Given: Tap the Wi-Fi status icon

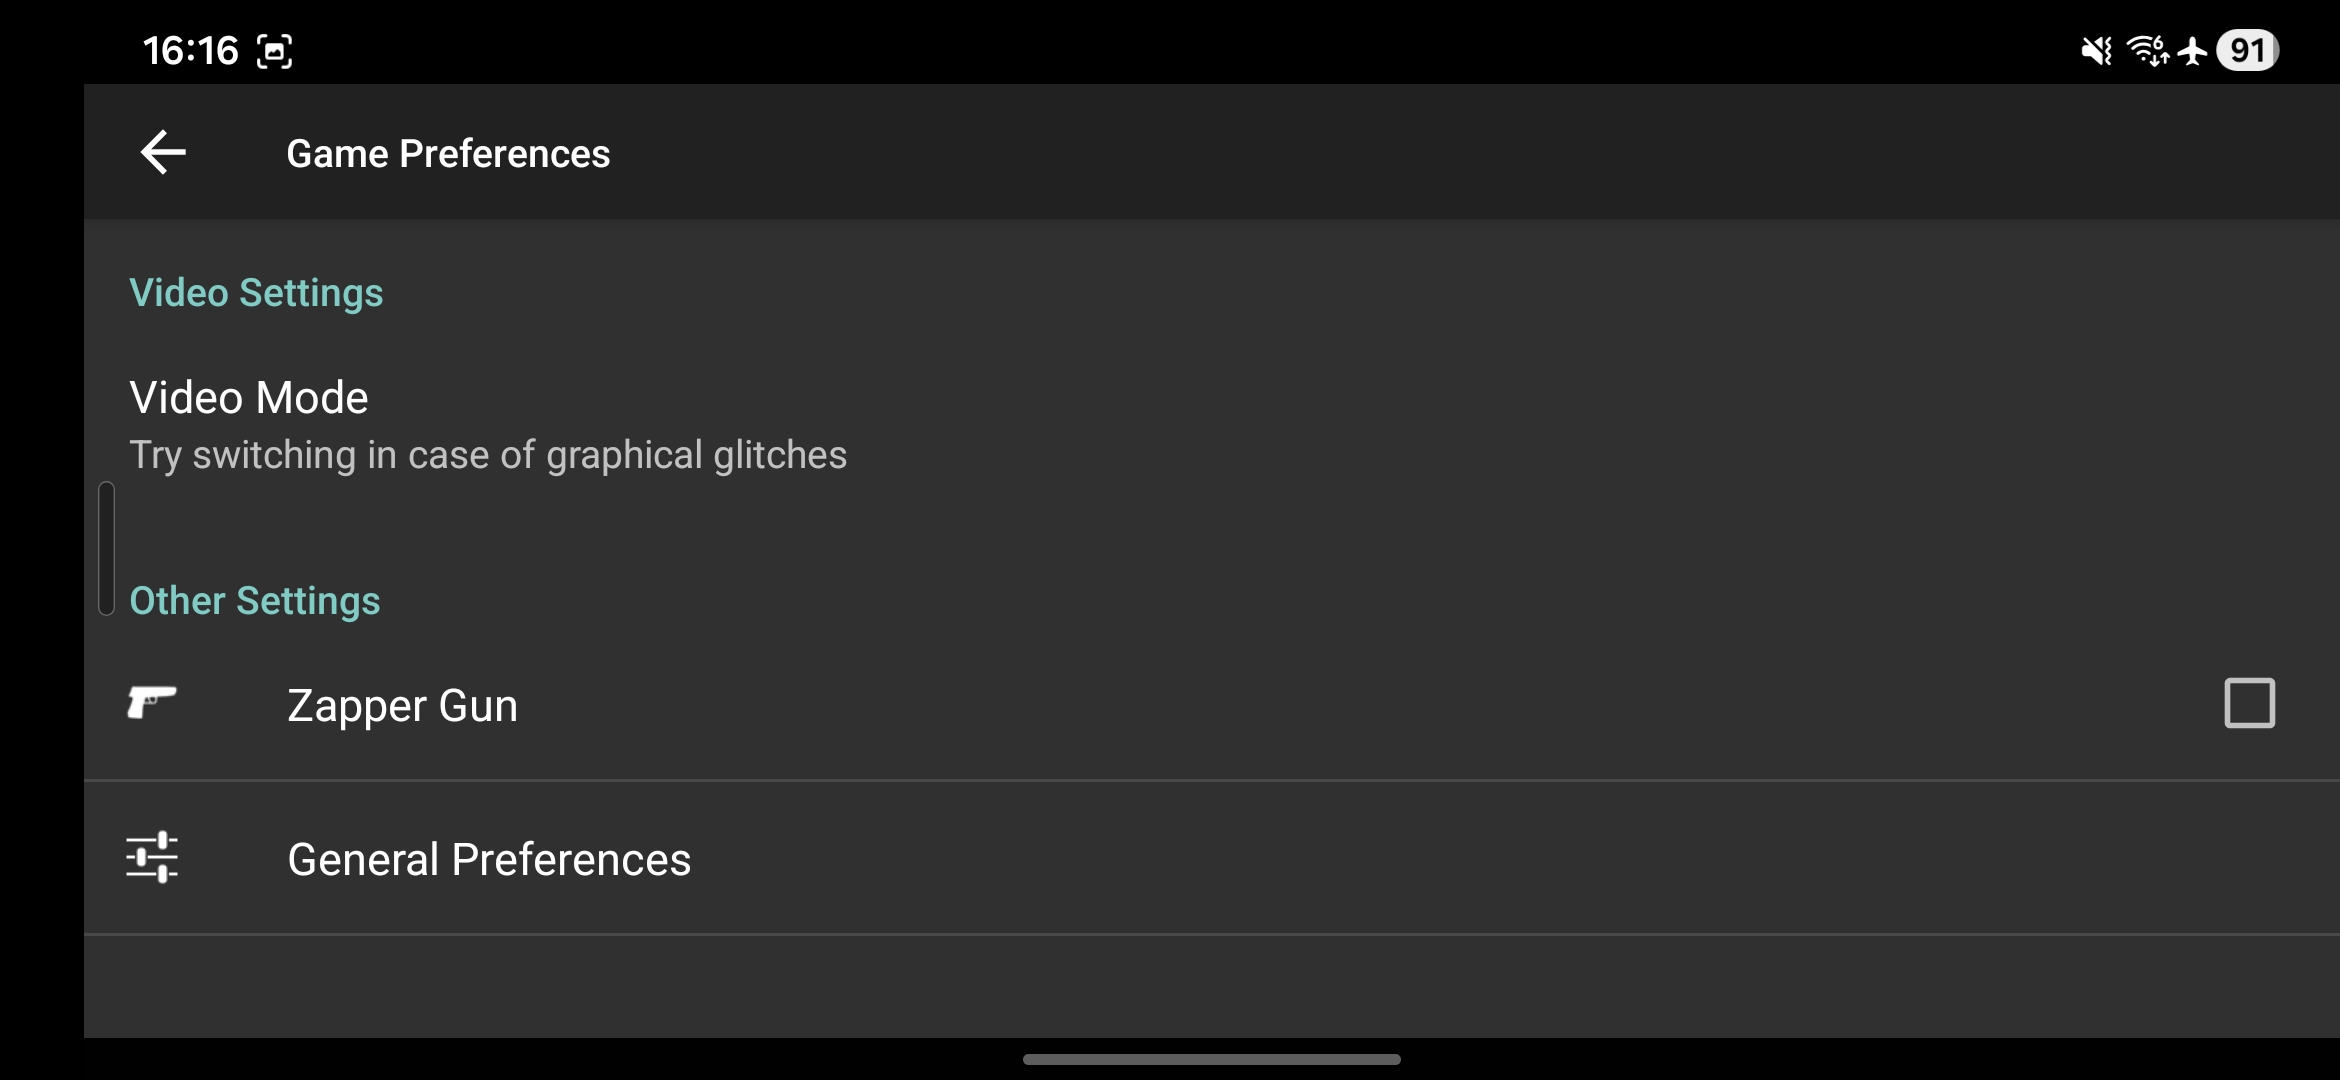Looking at the screenshot, I should pos(2146,50).
